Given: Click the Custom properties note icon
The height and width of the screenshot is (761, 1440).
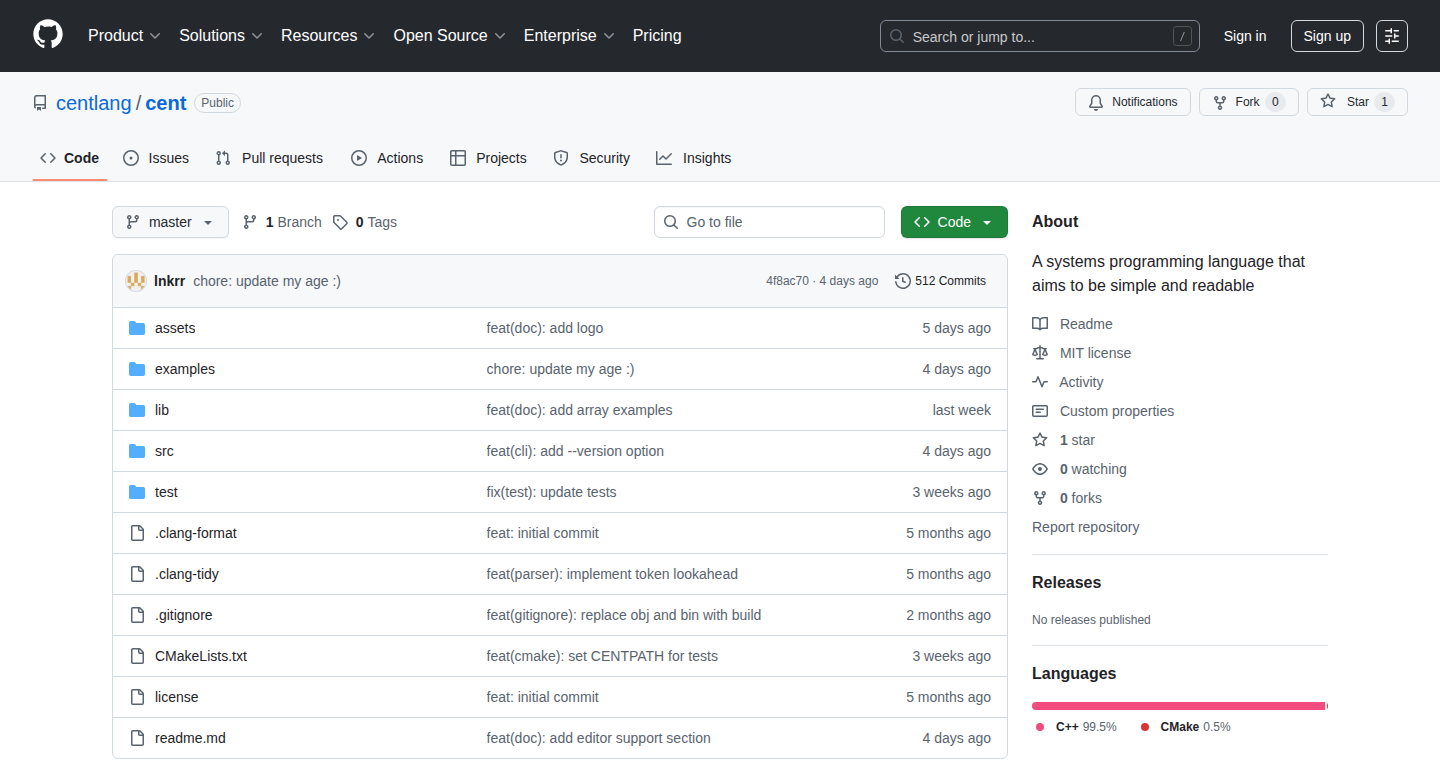Looking at the screenshot, I should tap(1040, 411).
